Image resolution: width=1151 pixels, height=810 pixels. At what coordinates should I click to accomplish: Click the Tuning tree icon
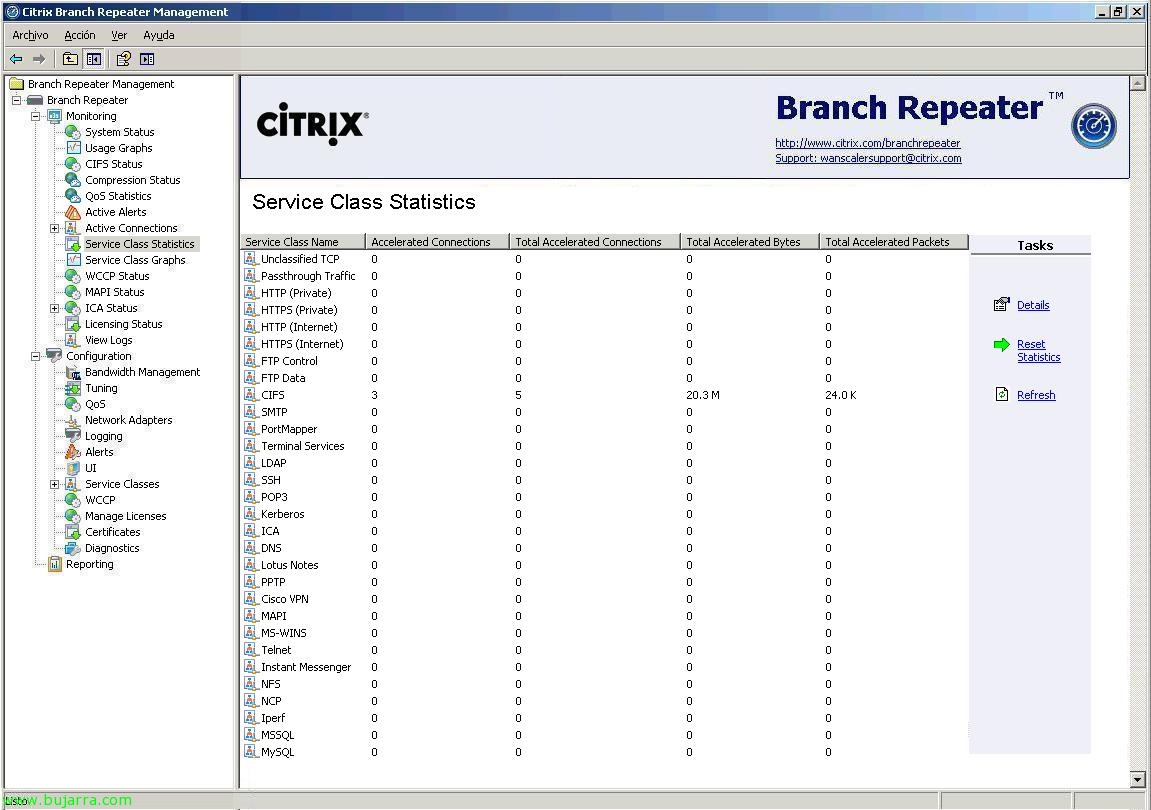click(73, 388)
